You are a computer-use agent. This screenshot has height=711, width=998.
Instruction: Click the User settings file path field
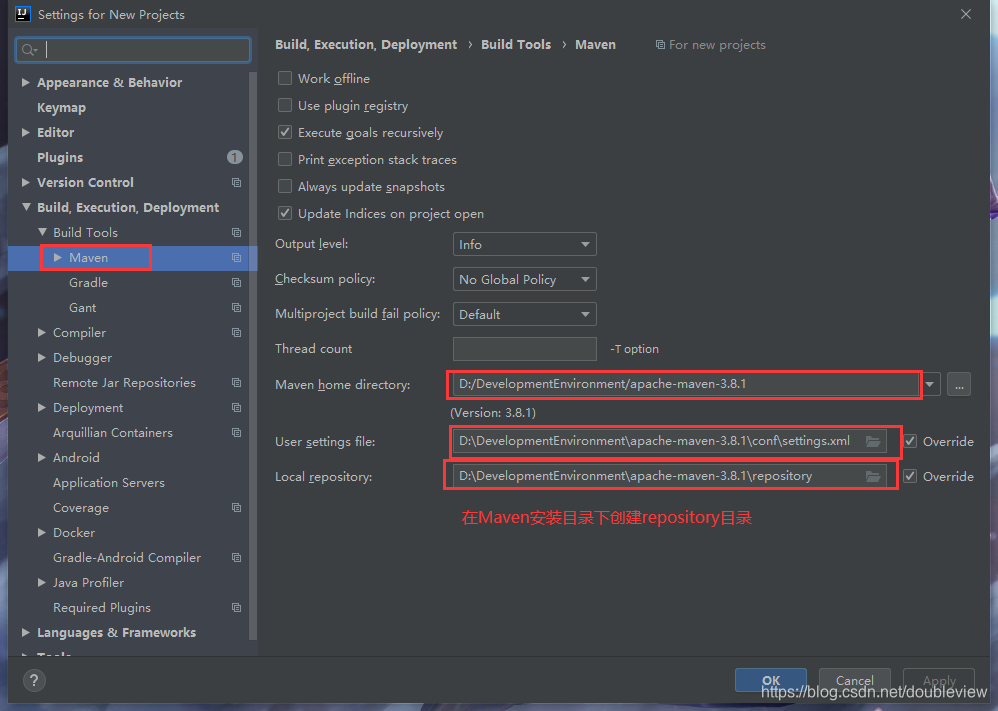(670, 441)
